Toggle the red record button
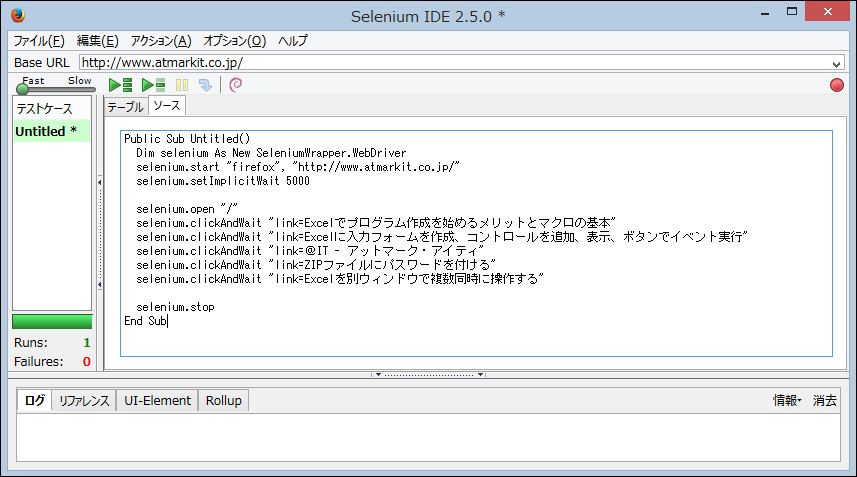The image size is (857, 477). (836, 86)
